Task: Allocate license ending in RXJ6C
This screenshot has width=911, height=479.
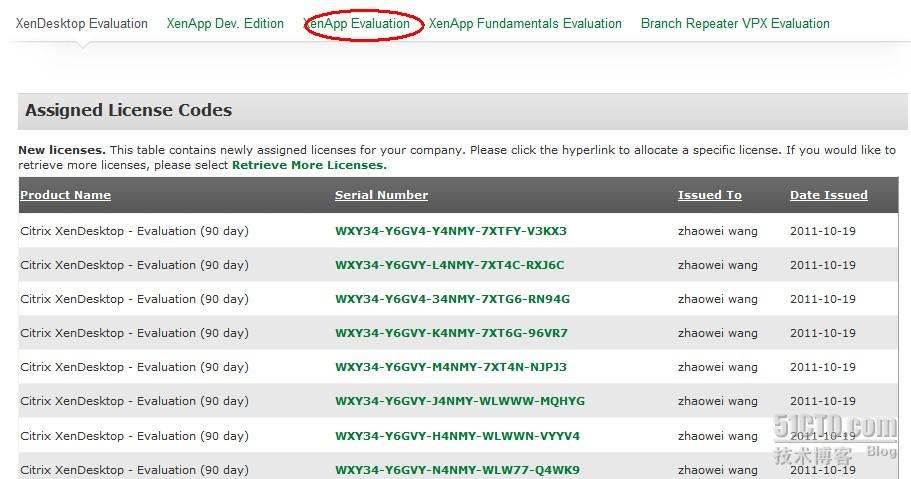Action: (x=449, y=265)
